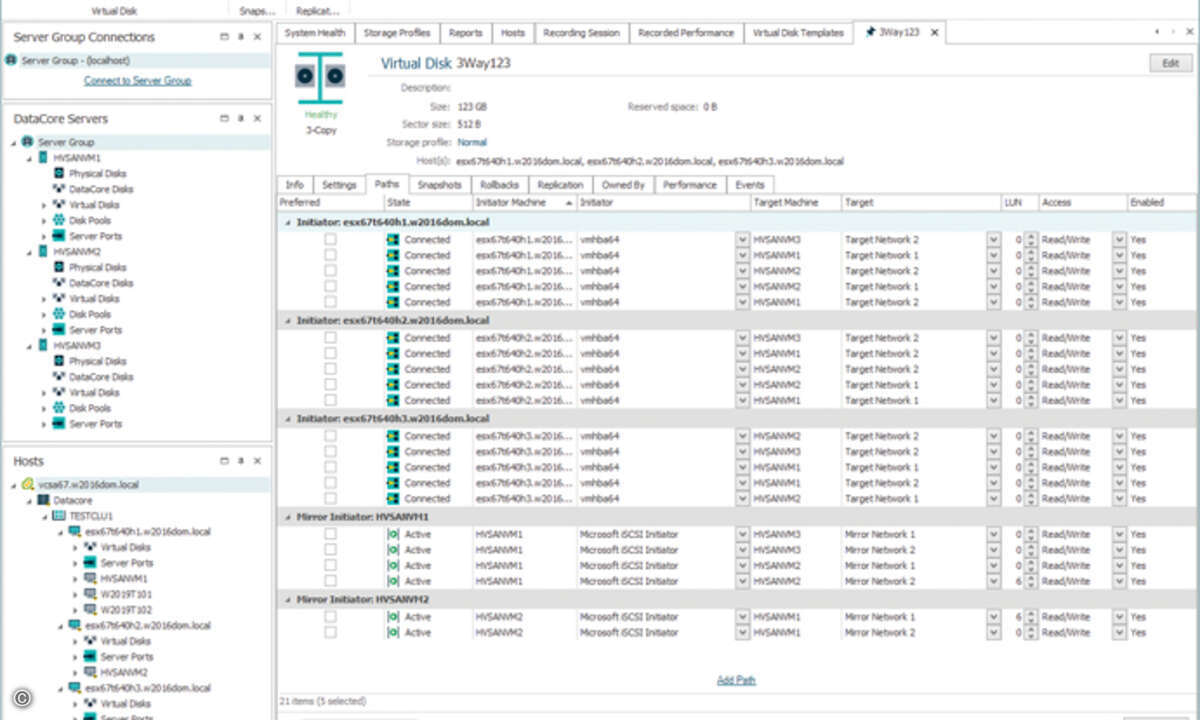Collapse TESTCLU1 cluster in Hosts tree
Screen dimensions: 1200x720
click(x=44, y=516)
